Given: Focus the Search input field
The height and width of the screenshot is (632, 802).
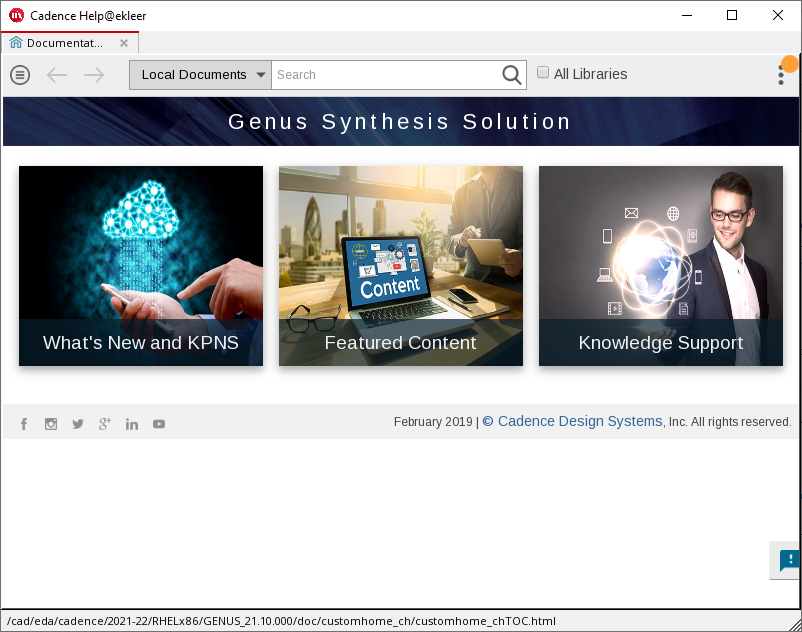Looking at the screenshot, I should (386, 75).
